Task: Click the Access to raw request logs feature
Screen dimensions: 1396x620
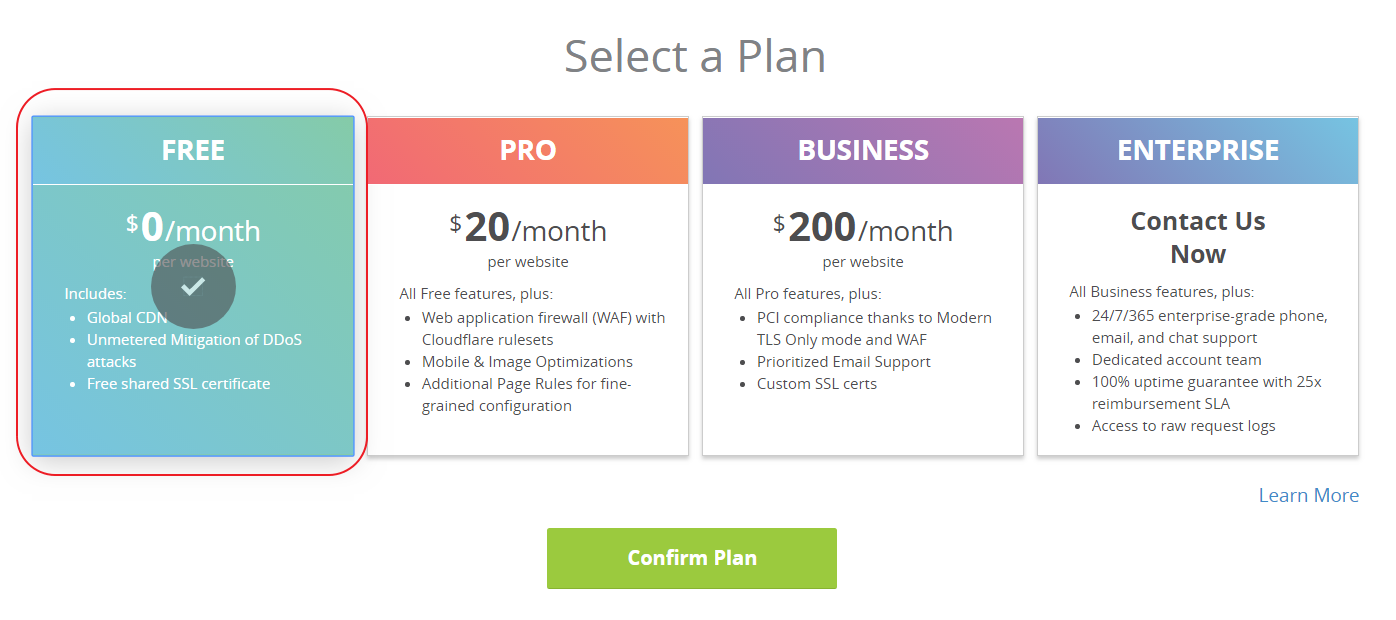Action: 1183,426
